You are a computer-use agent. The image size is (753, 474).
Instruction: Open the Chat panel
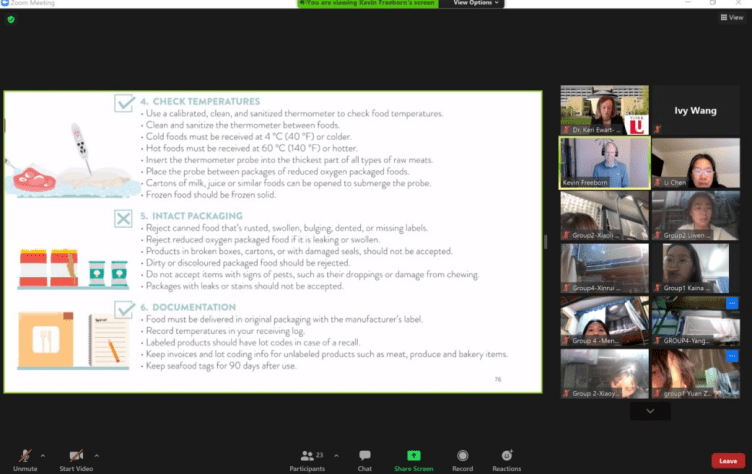click(x=365, y=457)
